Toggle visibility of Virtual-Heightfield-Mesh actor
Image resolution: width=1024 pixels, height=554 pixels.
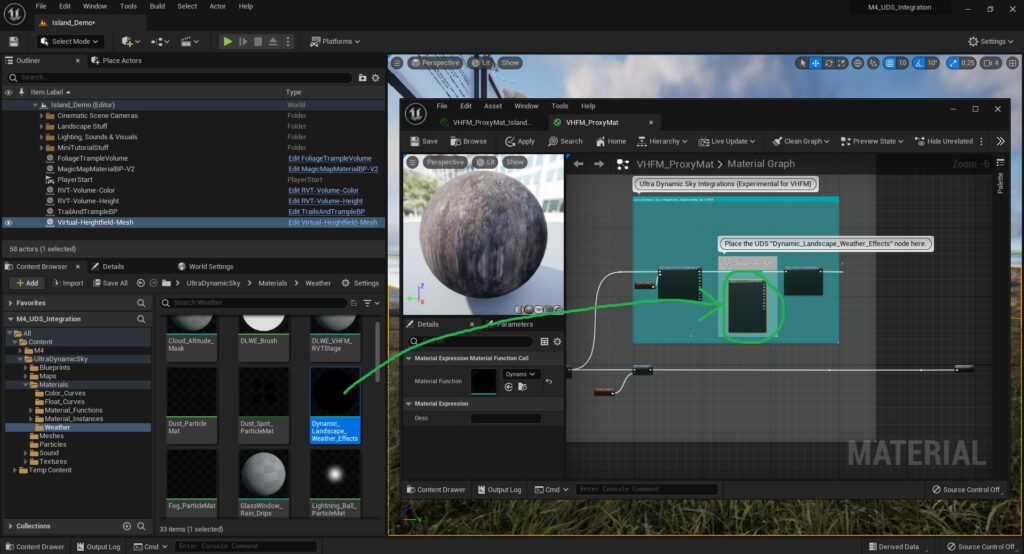[8, 223]
